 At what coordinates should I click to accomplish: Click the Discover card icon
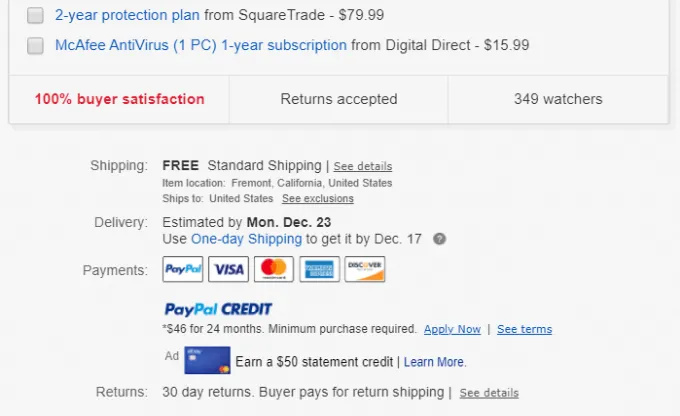[x=364, y=269]
